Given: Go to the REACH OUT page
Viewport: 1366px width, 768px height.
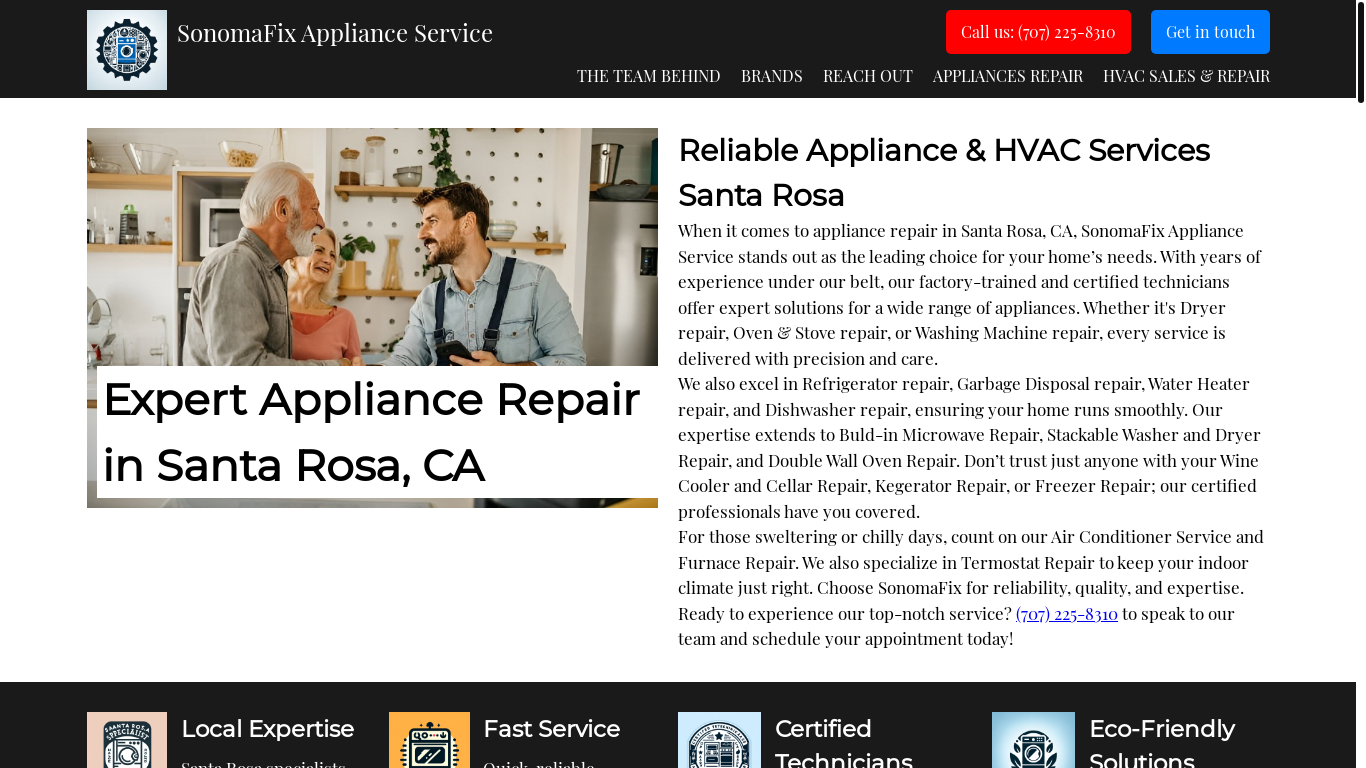Looking at the screenshot, I should click(868, 76).
